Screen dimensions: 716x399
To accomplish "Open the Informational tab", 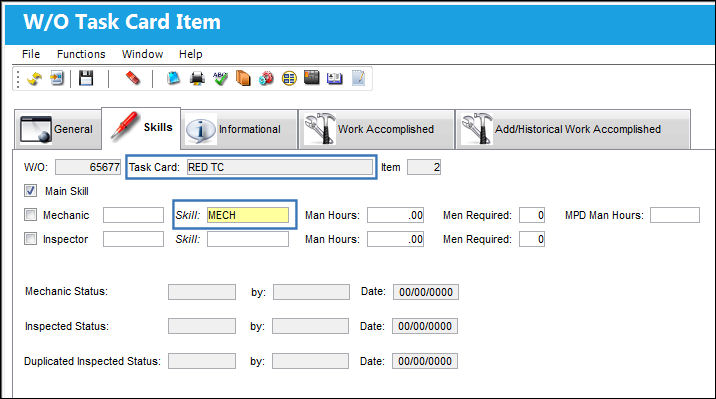I will 239,129.
